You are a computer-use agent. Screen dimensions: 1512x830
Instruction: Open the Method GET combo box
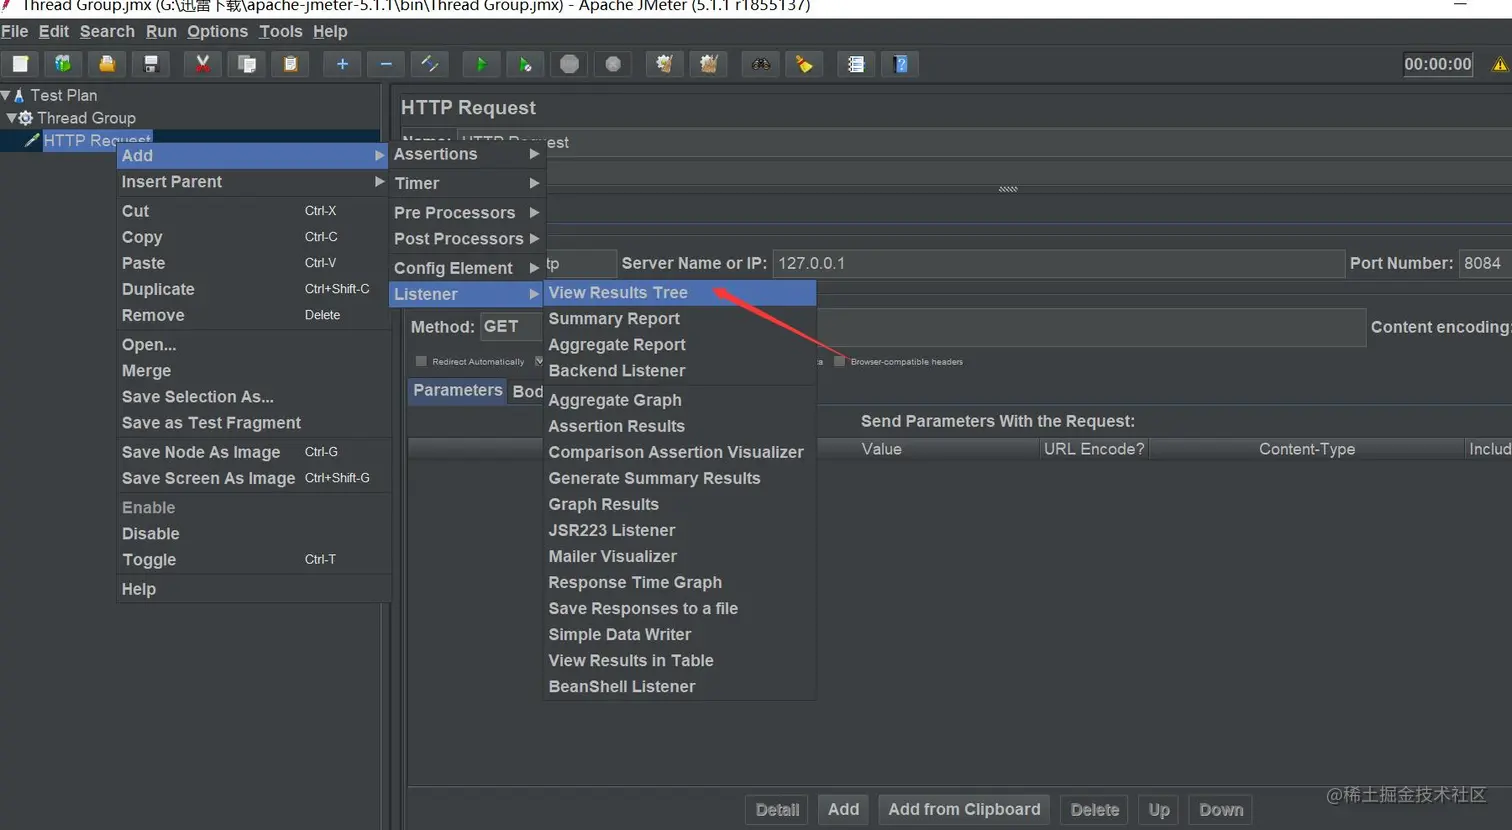511,327
